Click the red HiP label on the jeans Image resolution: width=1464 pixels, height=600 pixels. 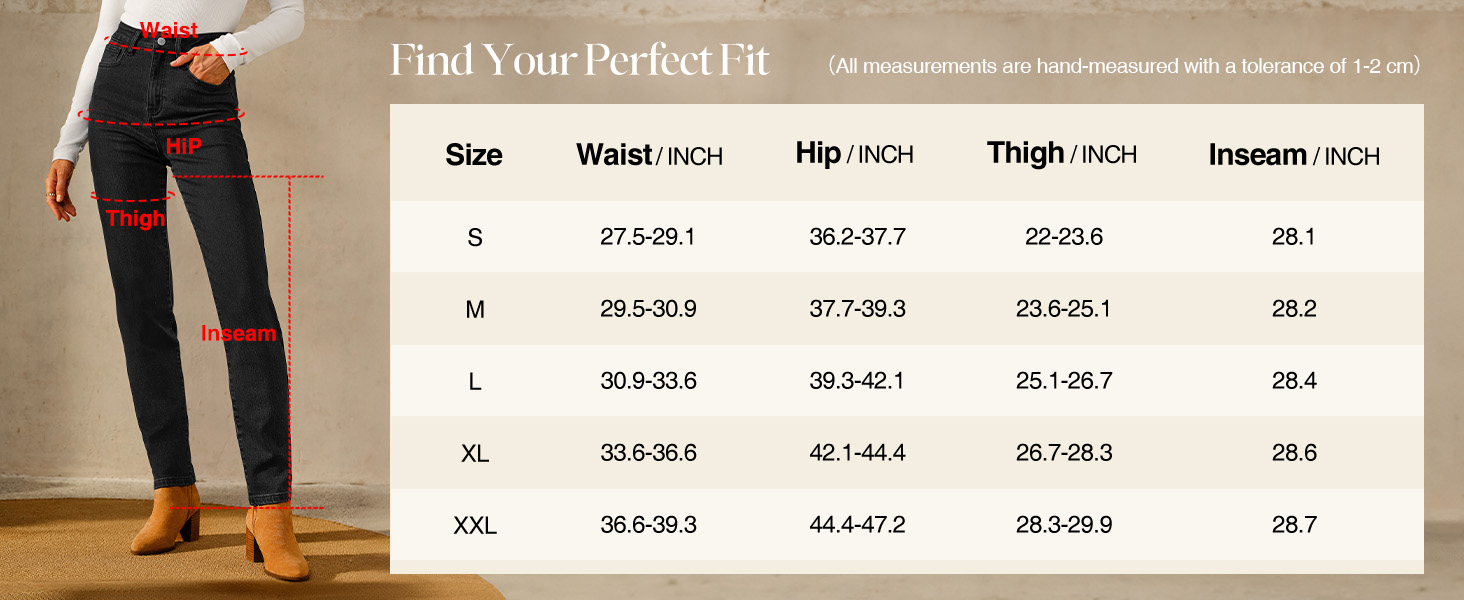183,146
